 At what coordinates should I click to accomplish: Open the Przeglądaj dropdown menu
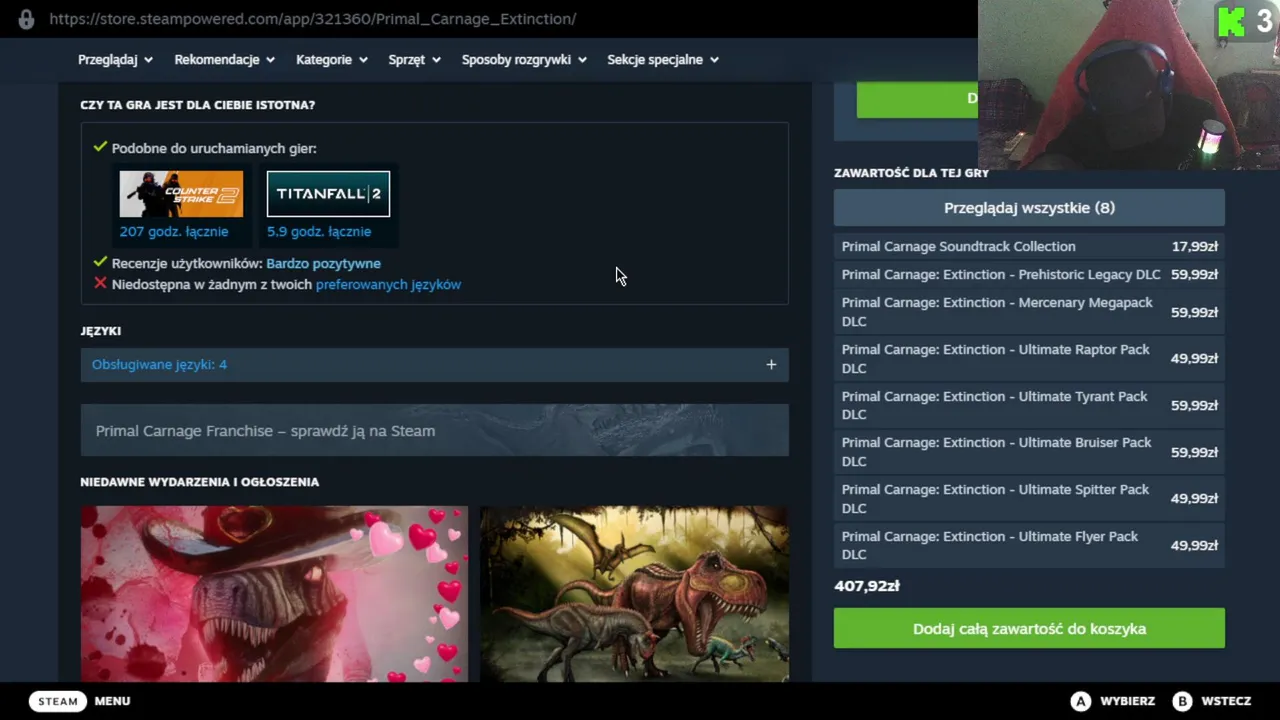pos(115,60)
